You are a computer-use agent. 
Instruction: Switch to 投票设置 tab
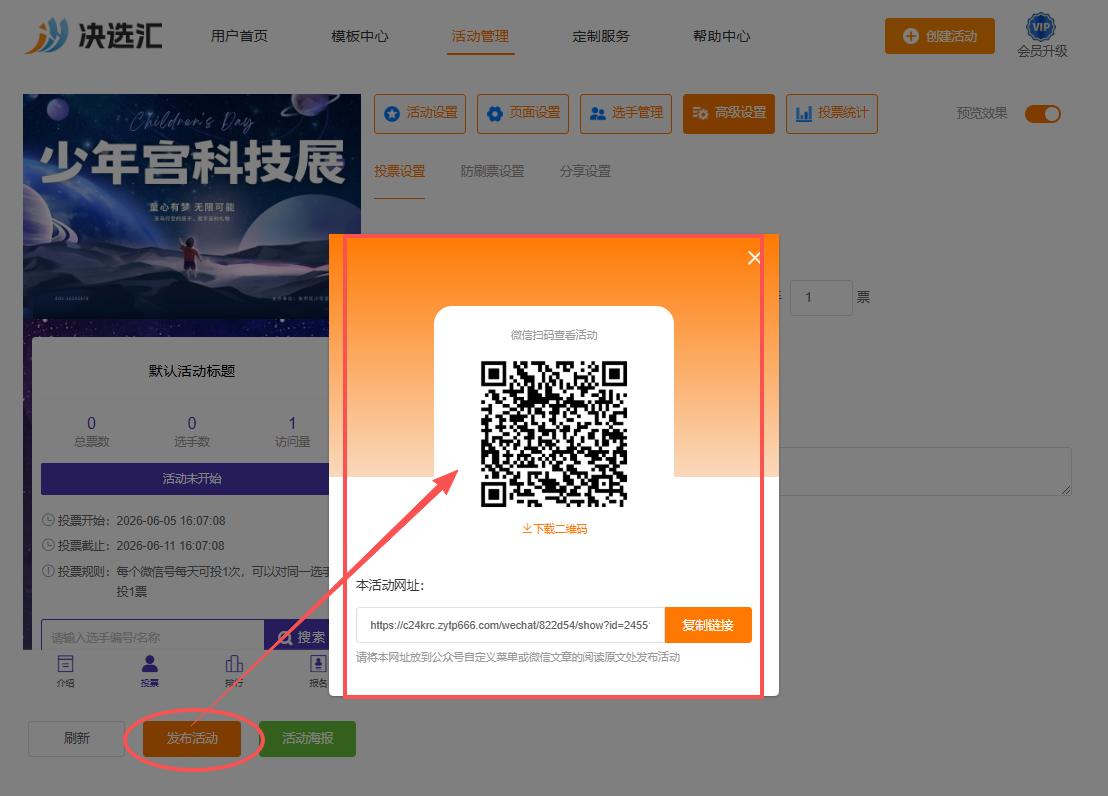[399, 171]
